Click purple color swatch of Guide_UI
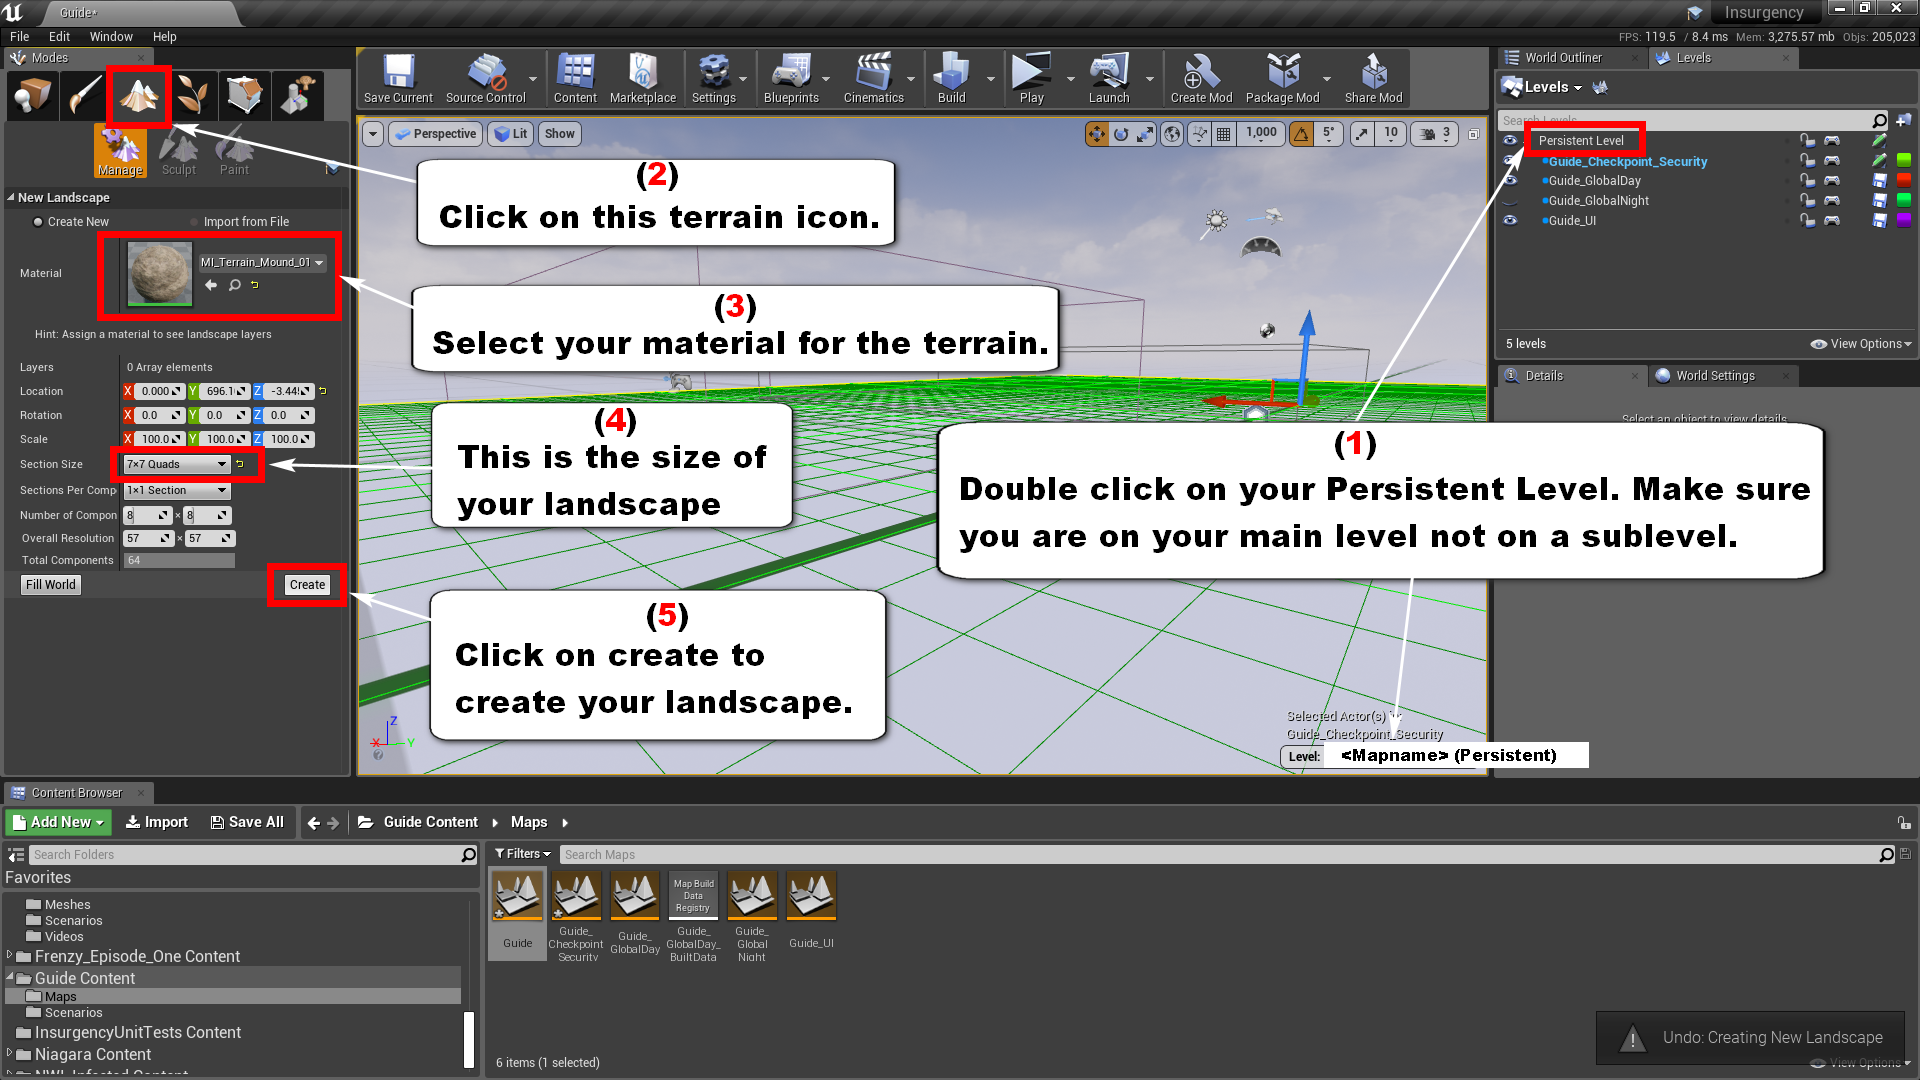 point(1903,221)
